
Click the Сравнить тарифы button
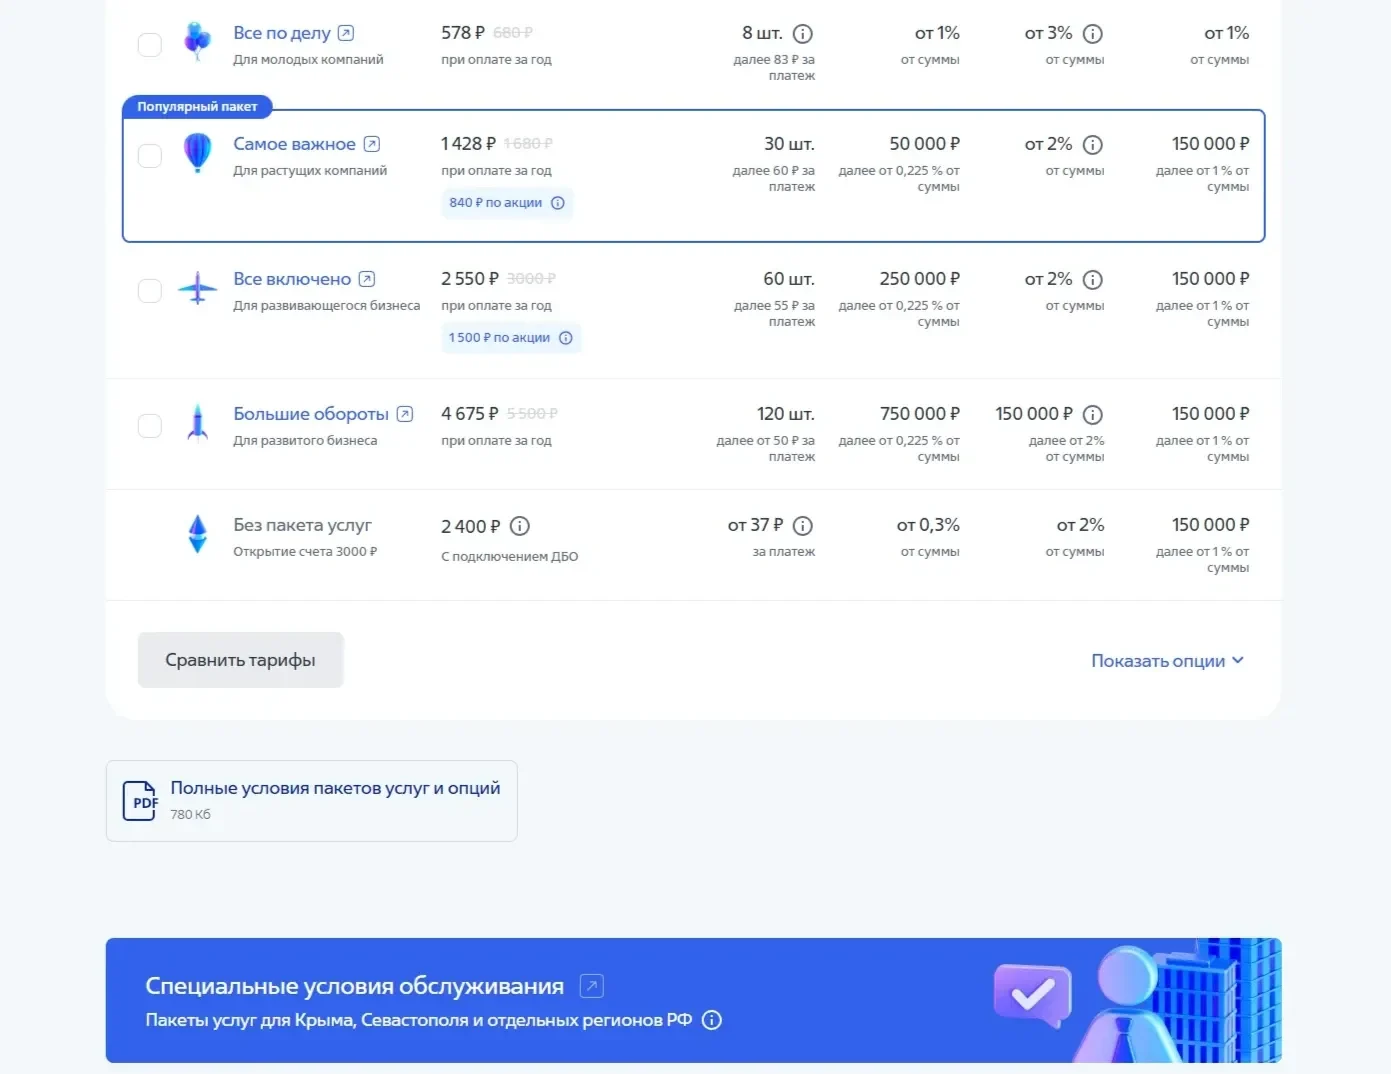click(x=240, y=660)
